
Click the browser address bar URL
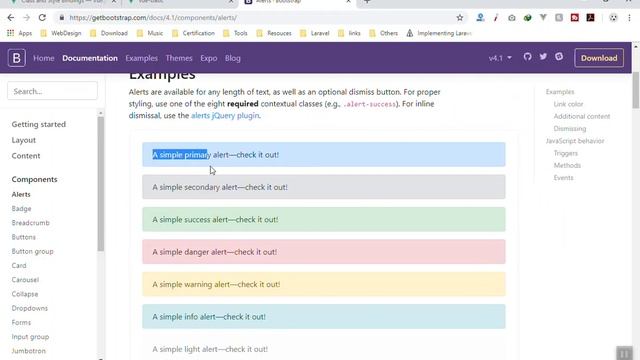coord(153,18)
